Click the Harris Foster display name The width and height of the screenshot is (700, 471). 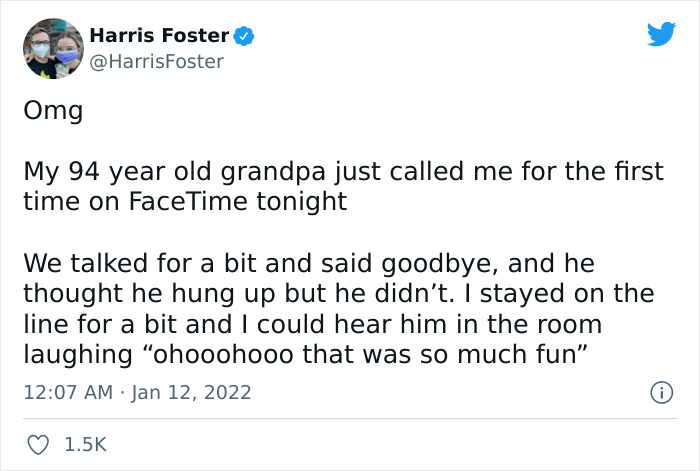[x=160, y=37]
